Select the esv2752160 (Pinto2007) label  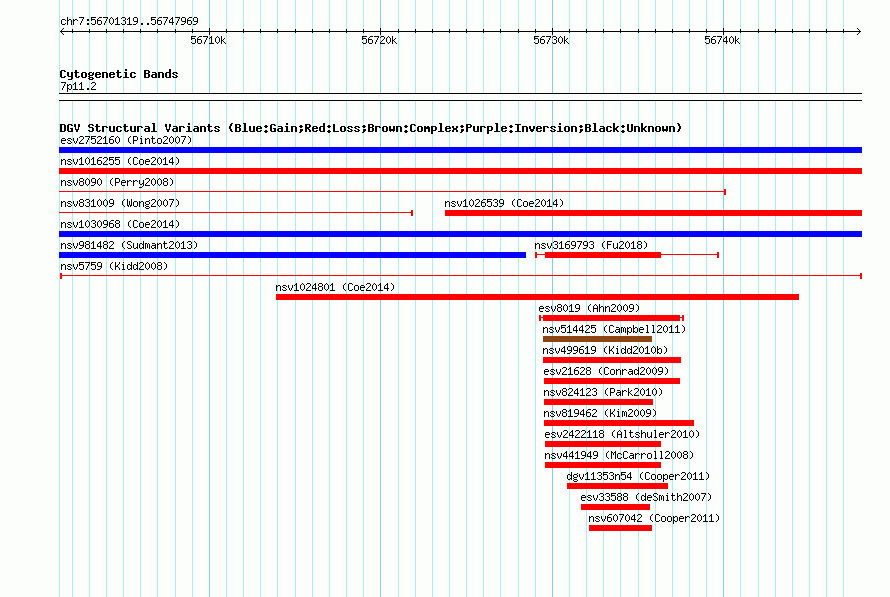(x=126, y=140)
